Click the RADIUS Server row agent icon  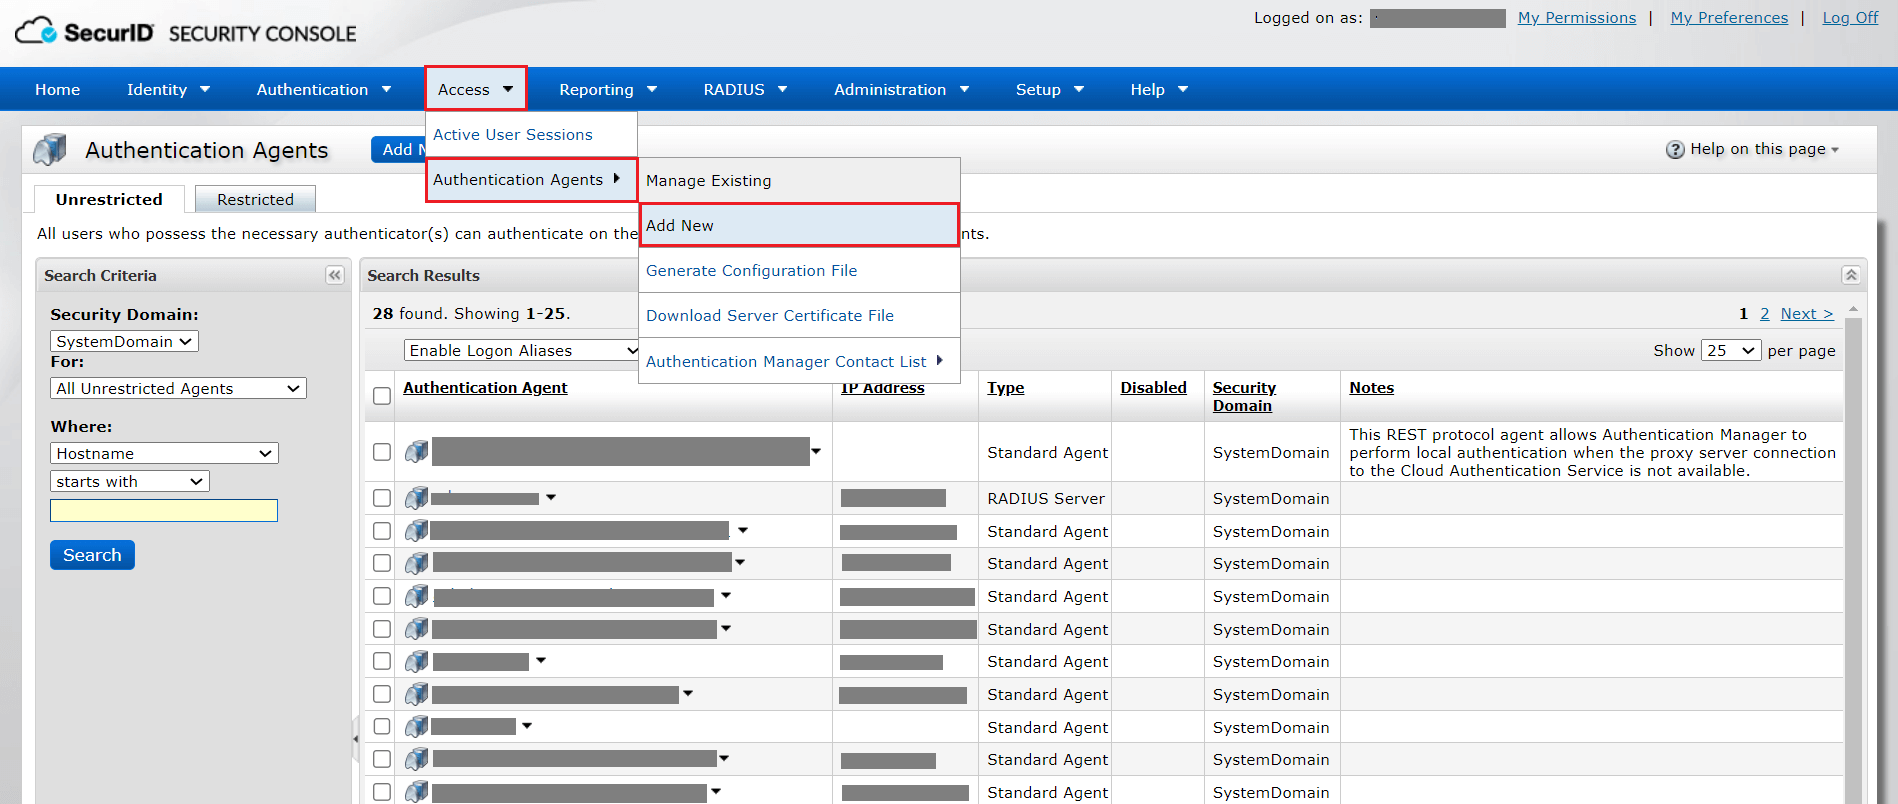click(417, 498)
